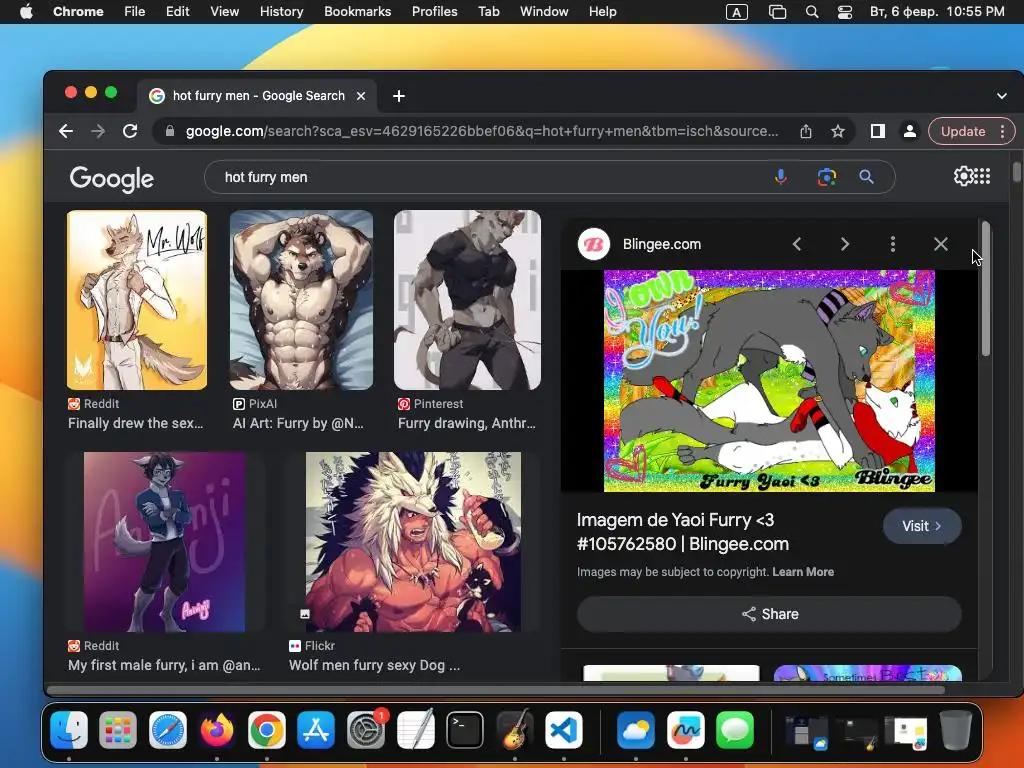Open the Chrome menu in the menu bar
1024x768 pixels.
pos(78,12)
